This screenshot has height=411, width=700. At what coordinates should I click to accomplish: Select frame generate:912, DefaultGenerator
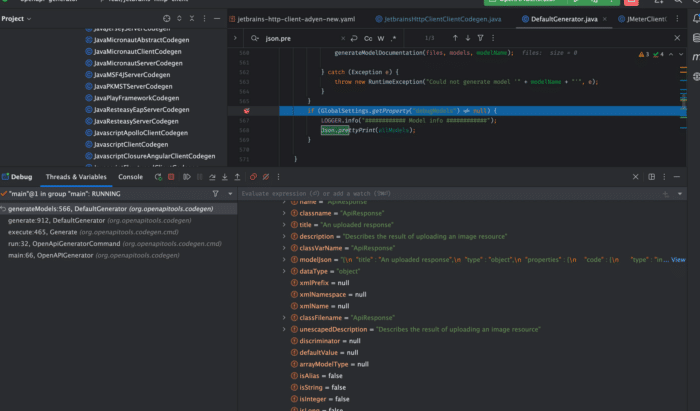[118, 220]
